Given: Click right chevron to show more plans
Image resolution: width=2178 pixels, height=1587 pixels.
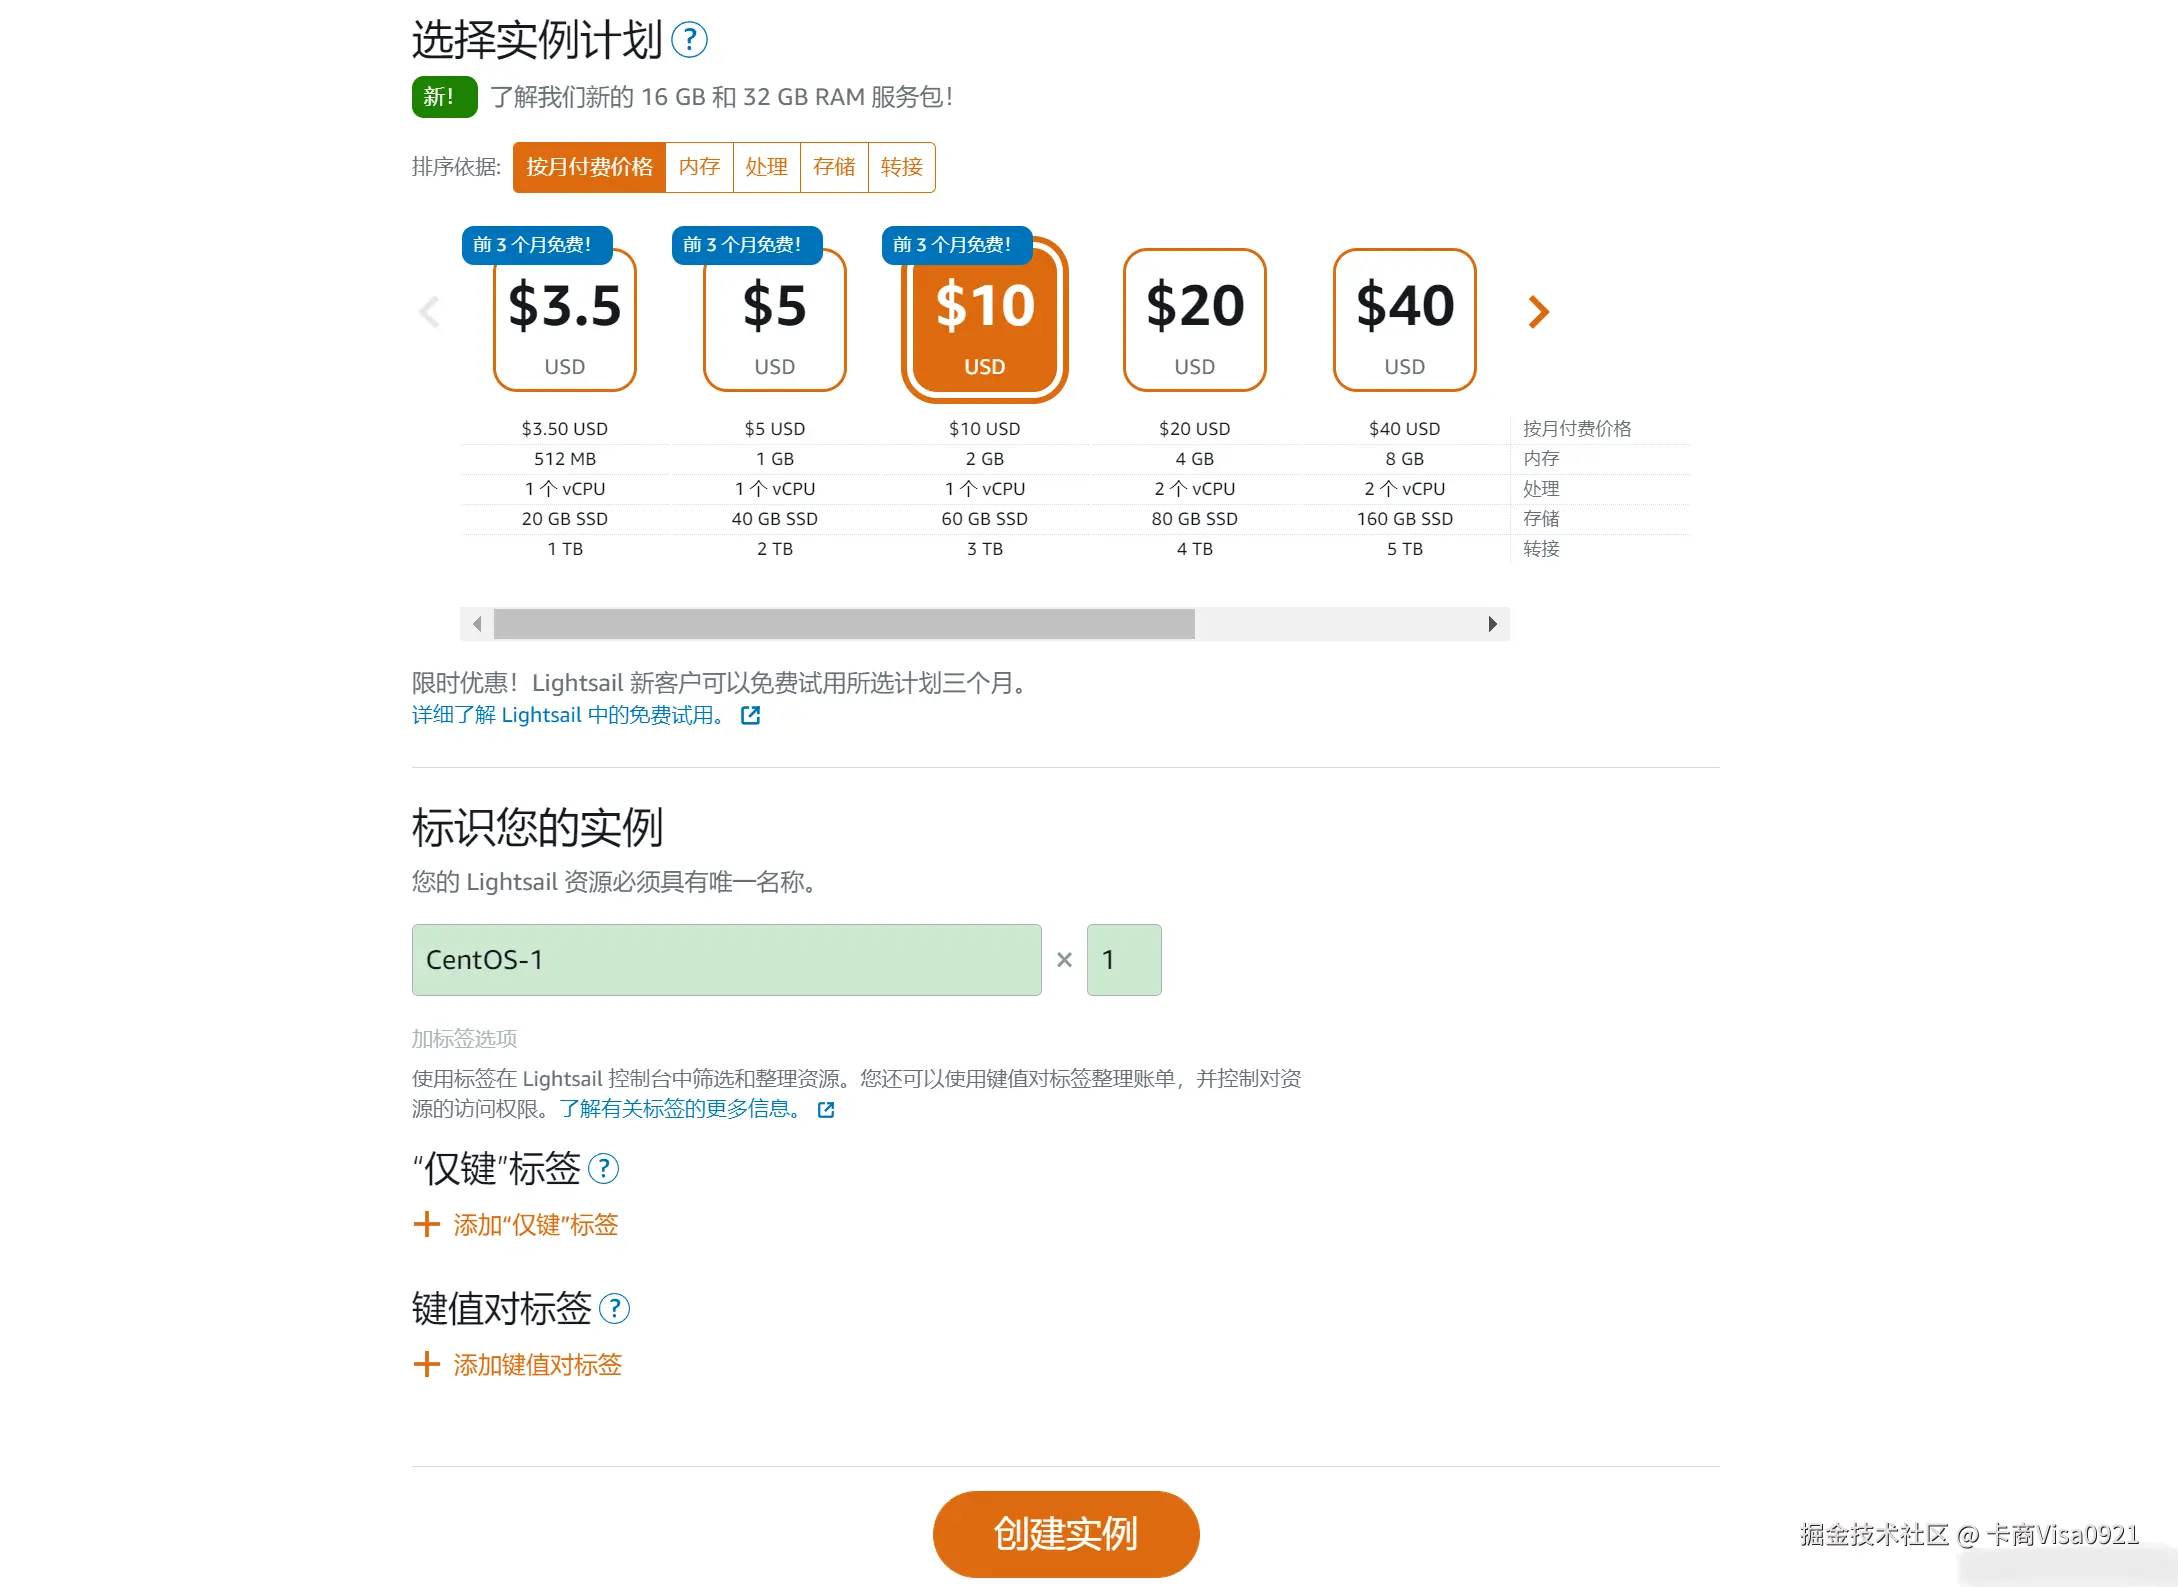Looking at the screenshot, I should tap(1538, 312).
